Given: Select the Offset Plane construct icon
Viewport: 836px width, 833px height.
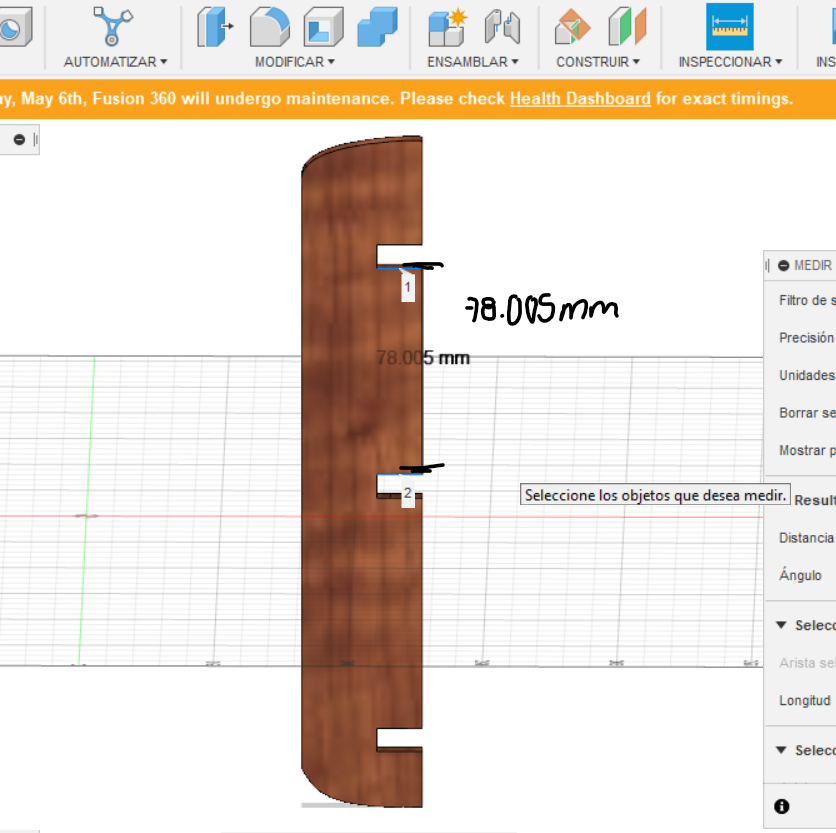Looking at the screenshot, I should [572, 27].
